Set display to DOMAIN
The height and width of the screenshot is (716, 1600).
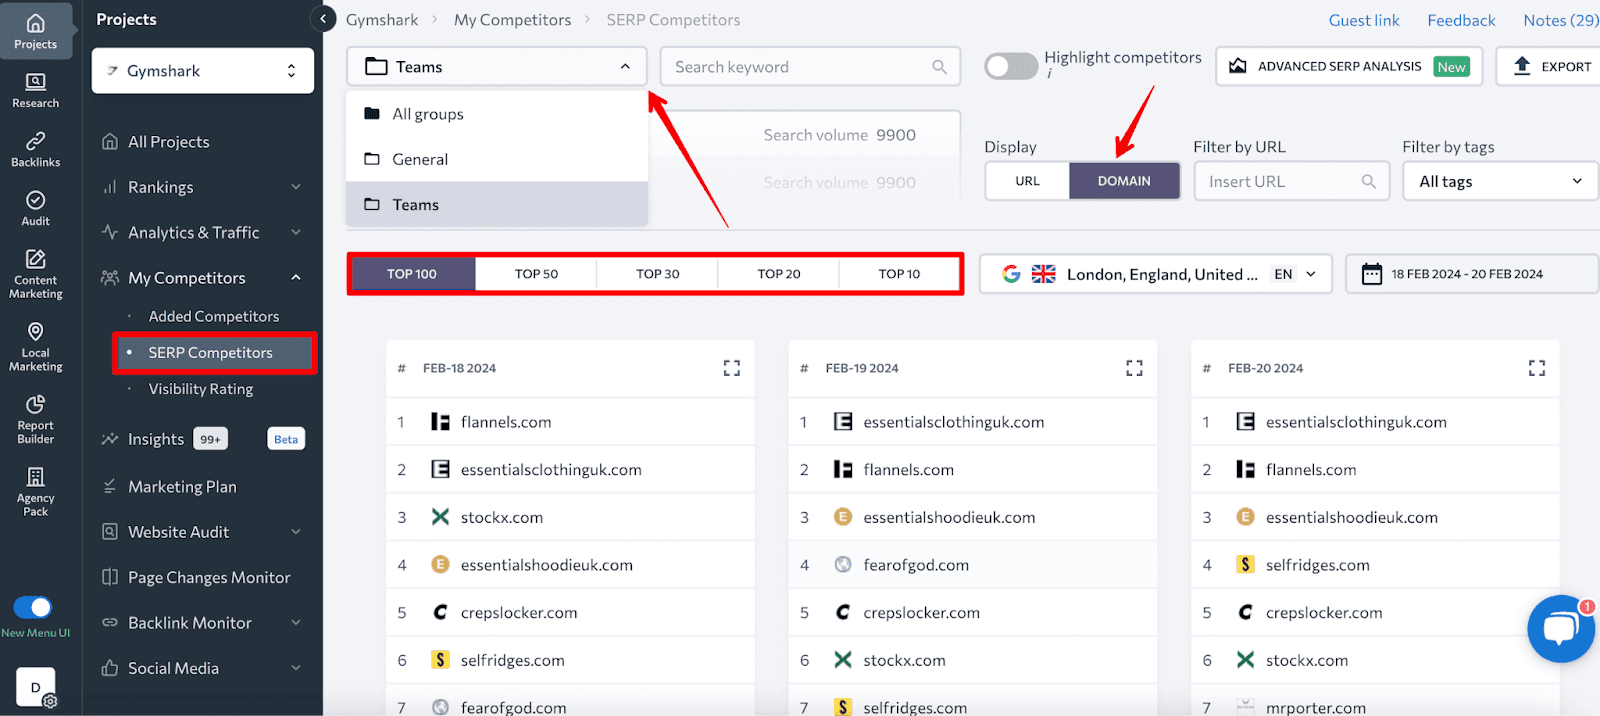click(x=1124, y=181)
